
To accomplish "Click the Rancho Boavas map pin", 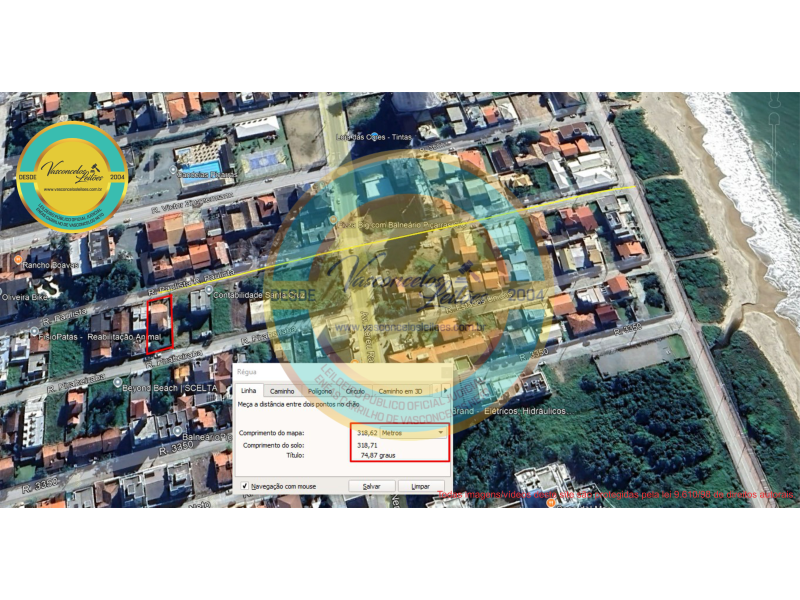I will coord(38,265).
